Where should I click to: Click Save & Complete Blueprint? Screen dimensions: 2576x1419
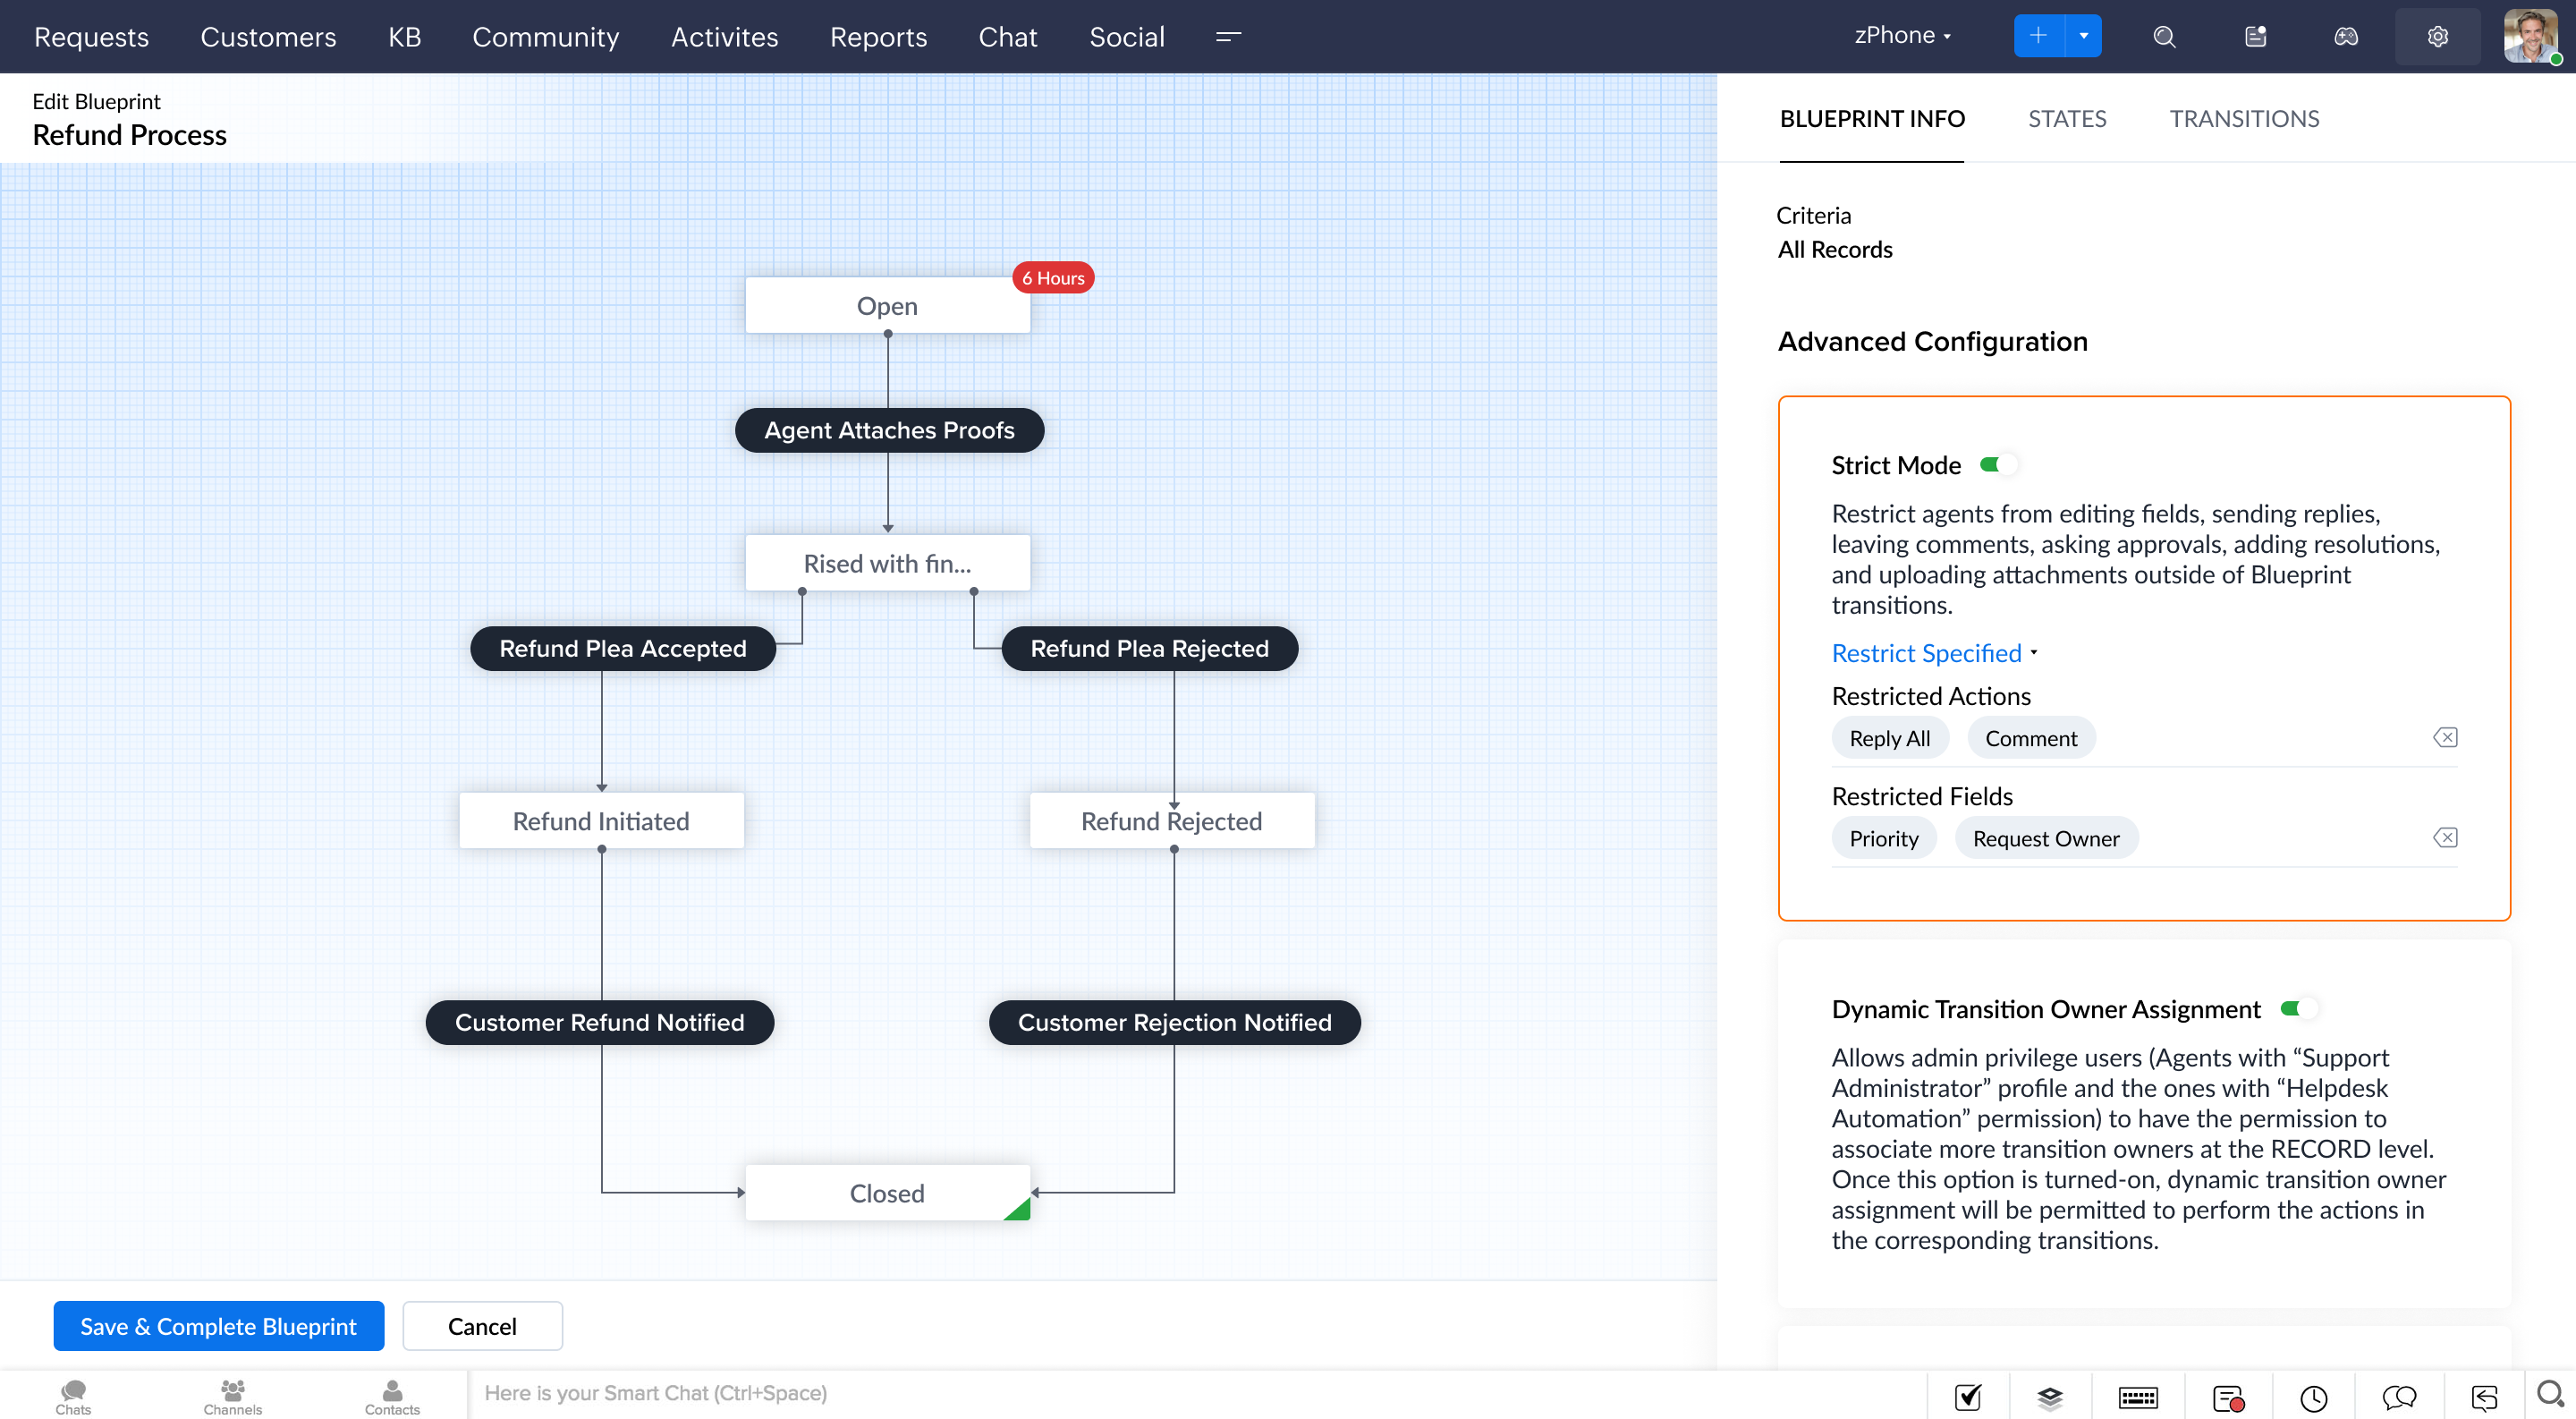click(218, 1326)
